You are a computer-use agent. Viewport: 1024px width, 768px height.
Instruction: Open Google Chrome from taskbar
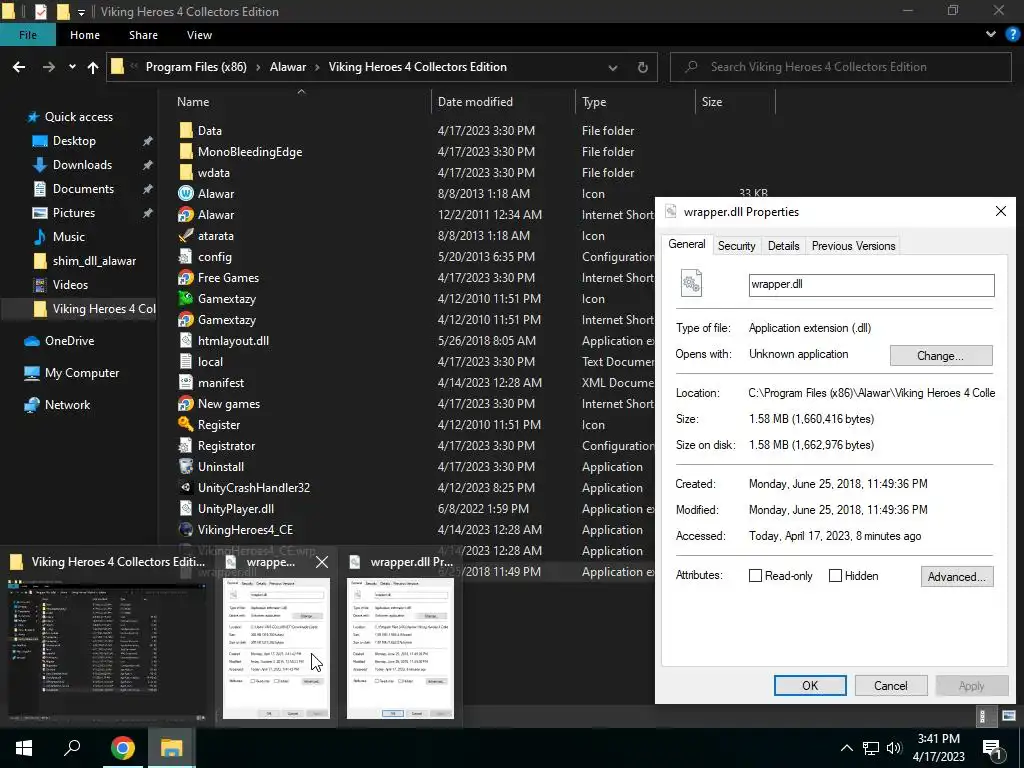click(122, 748)
